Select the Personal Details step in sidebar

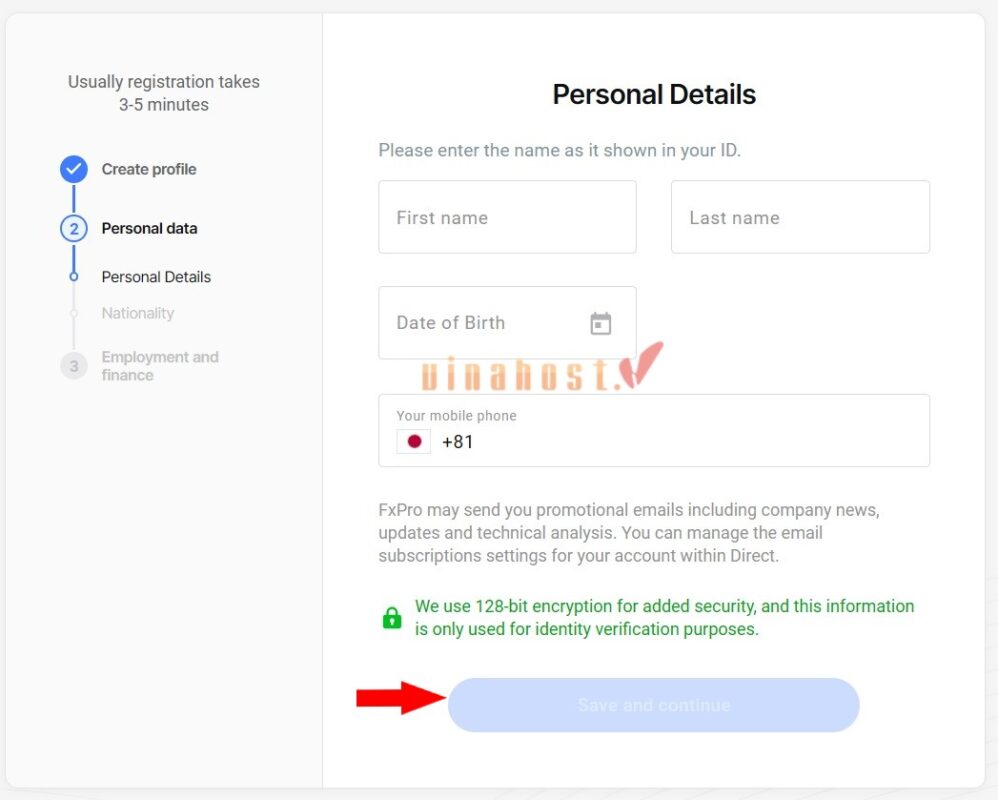[x=156, y=277]
